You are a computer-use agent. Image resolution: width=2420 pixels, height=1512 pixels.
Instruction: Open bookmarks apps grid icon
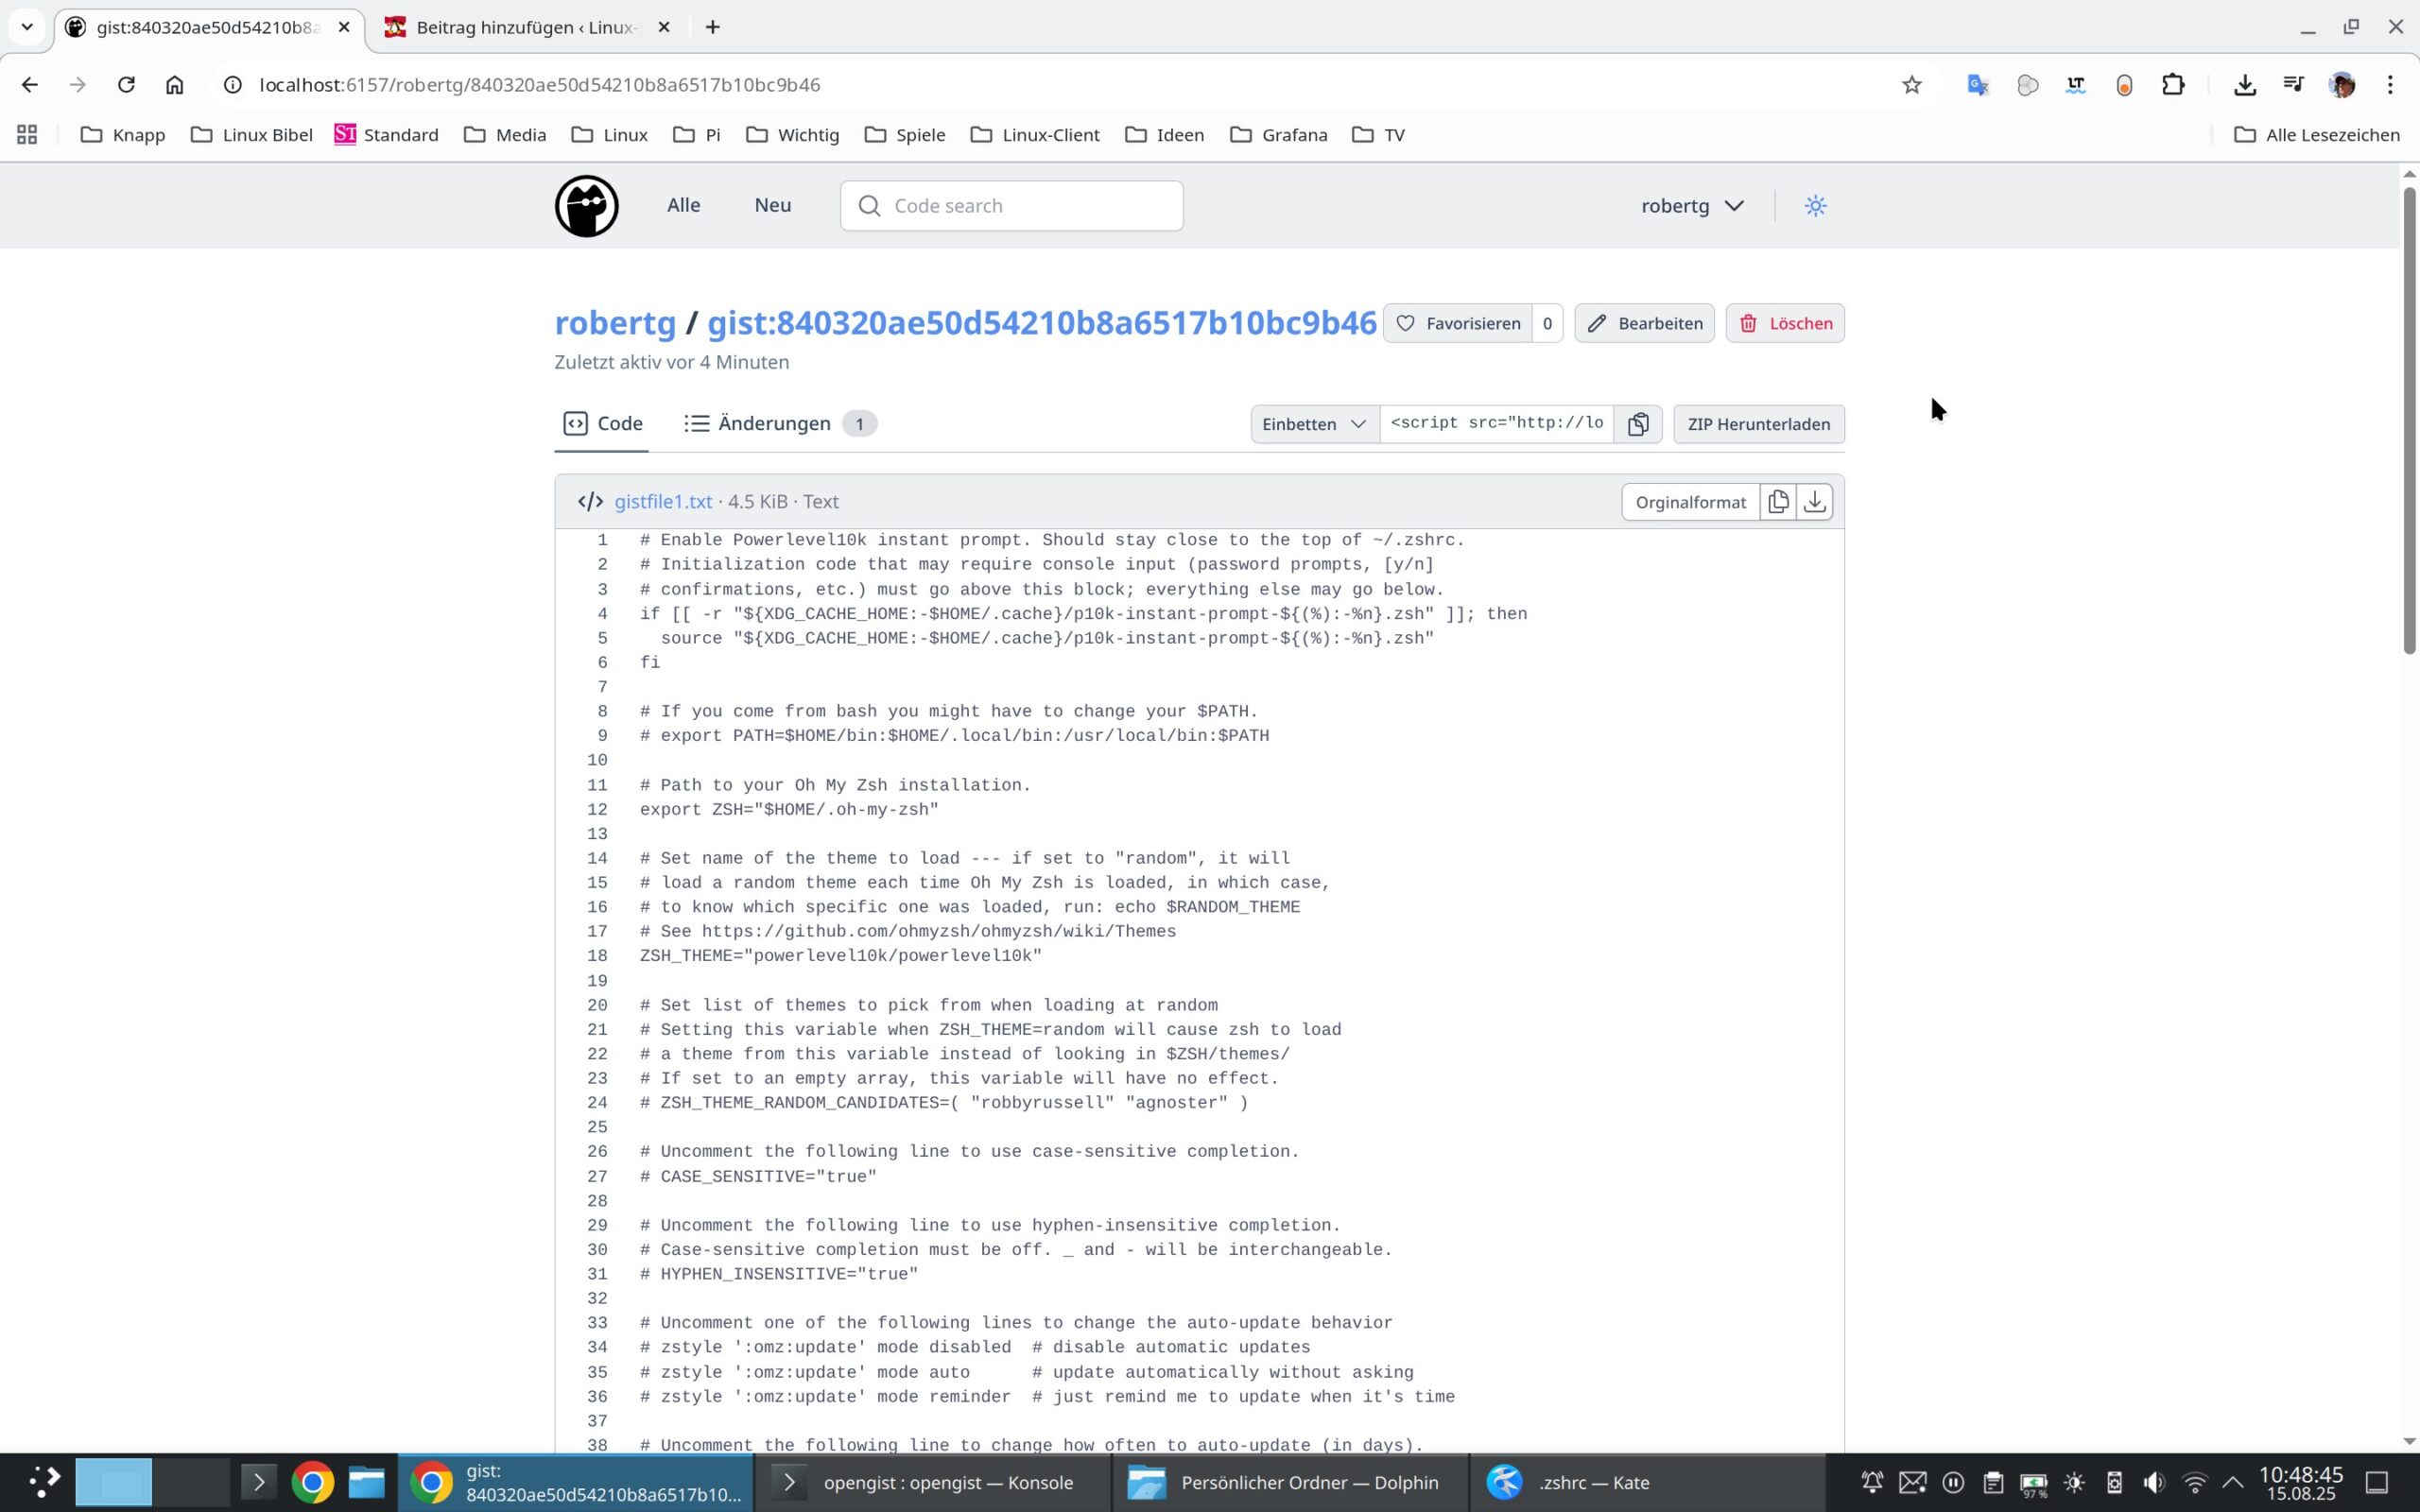coord(27,135)
